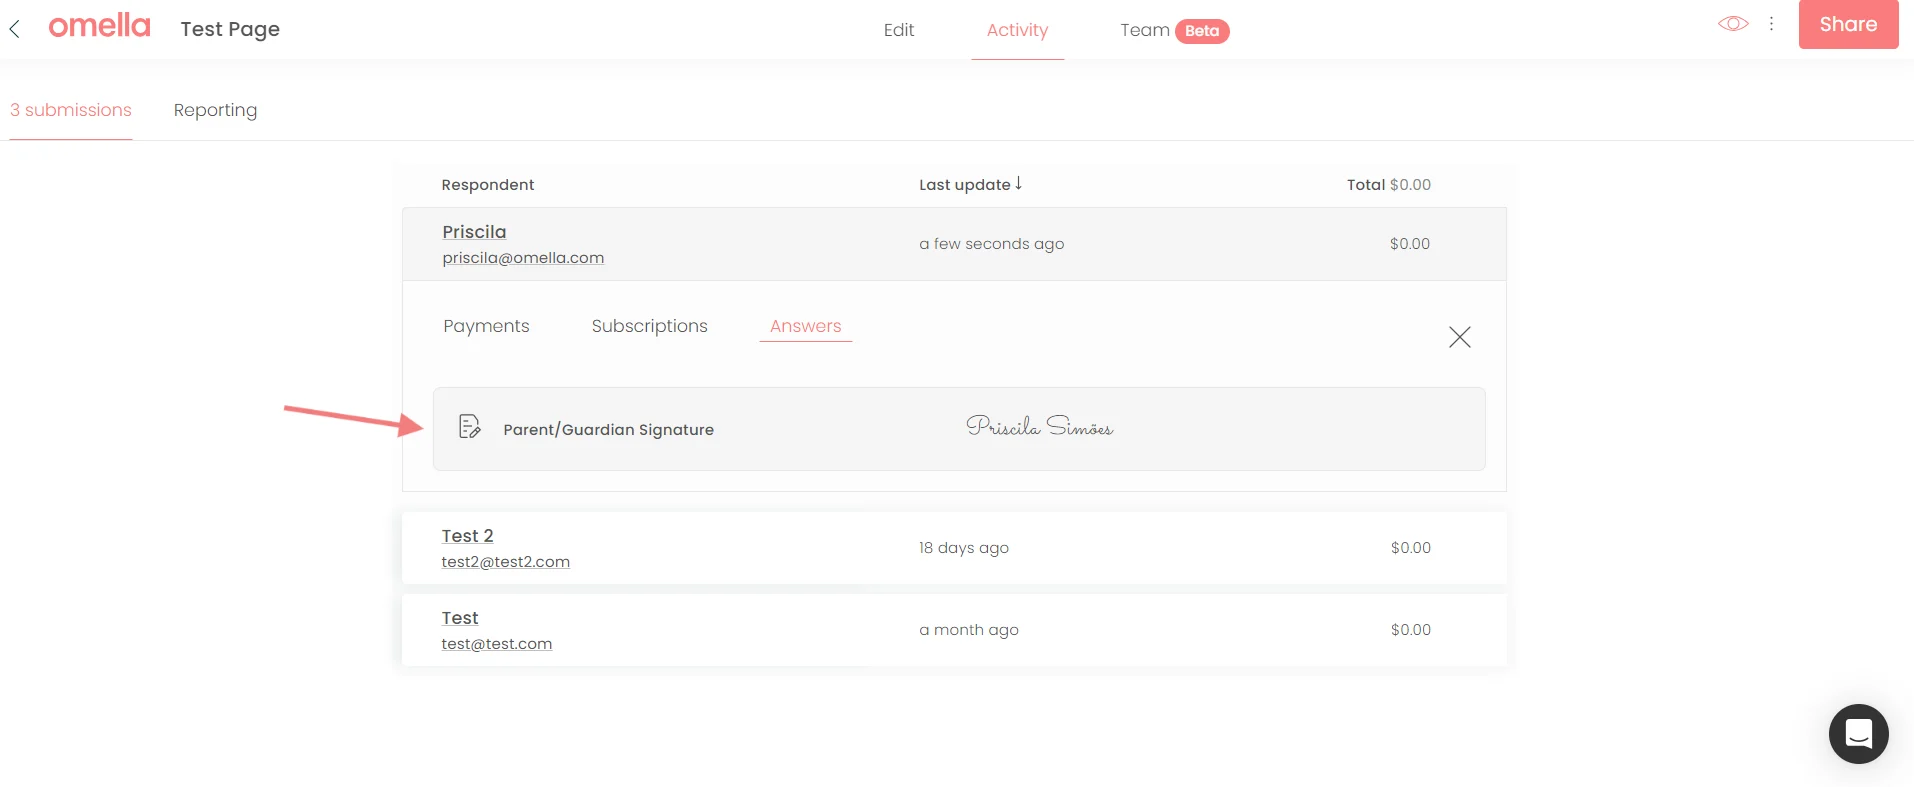Select the Answers tab
This screenshot has width=1914, height=787.
pyautogui.click(x=805, y=326)
